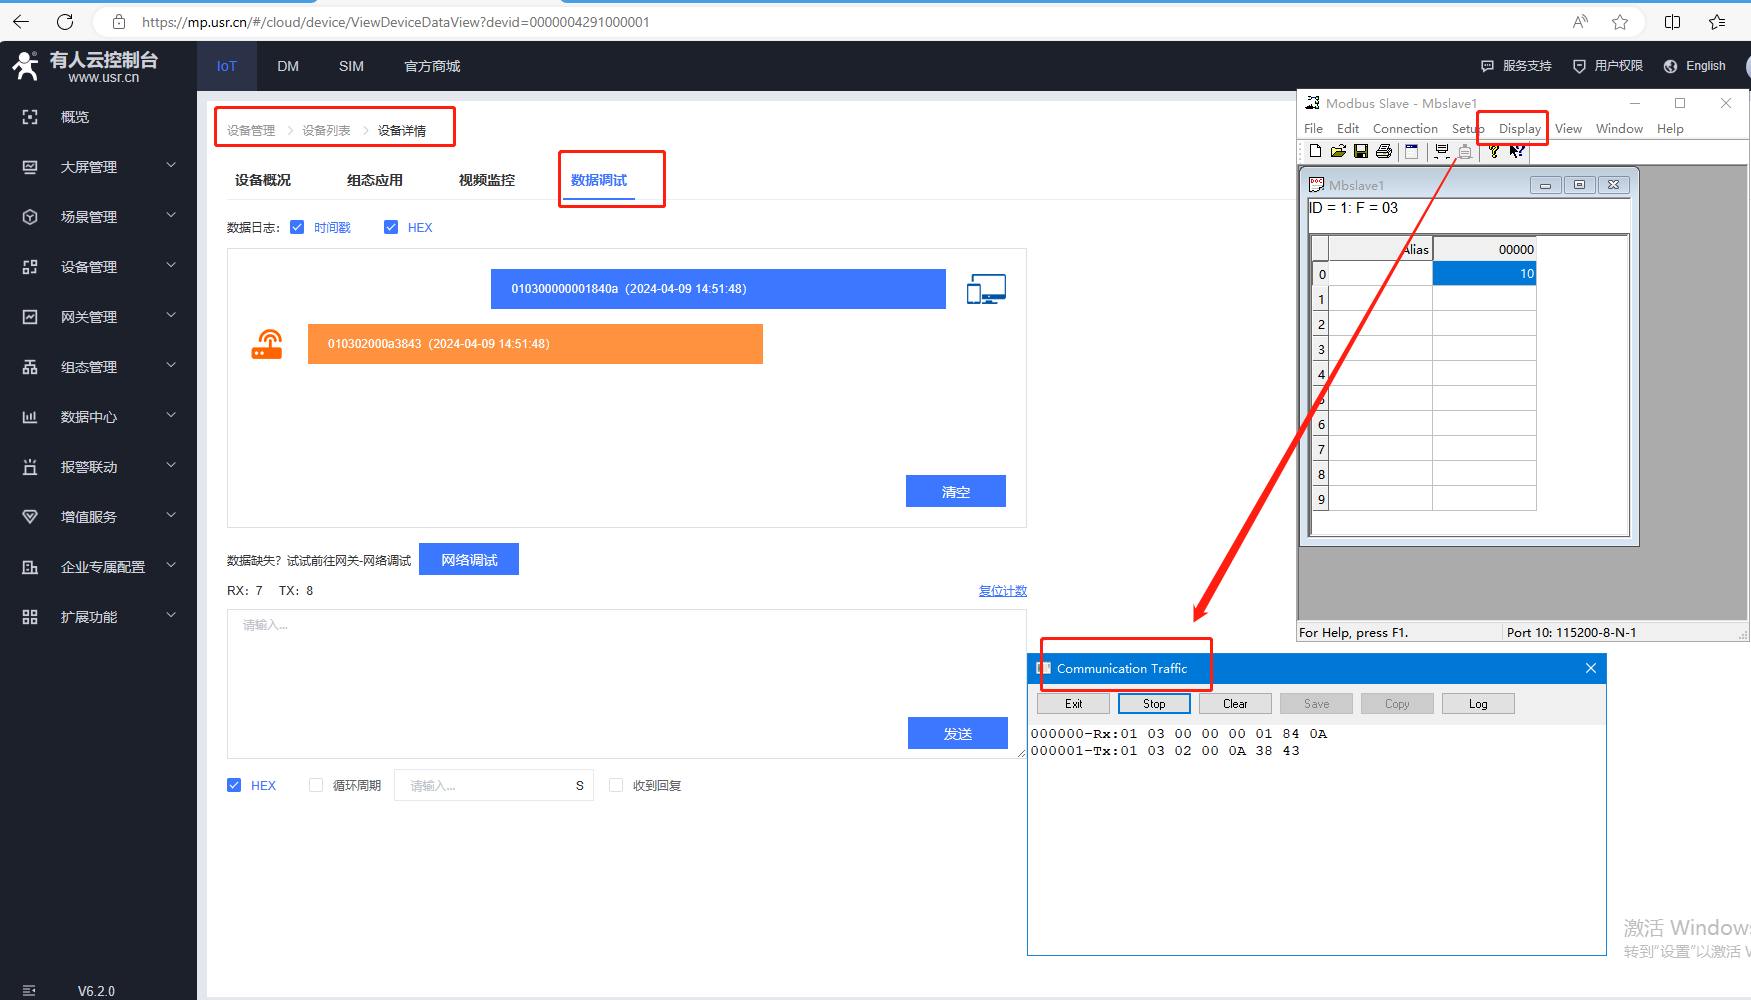Click the Print icon in Modbus Slave toolbar
The height and width of the screenshot is (1000, 1751).
pyautogui.click(x=1384, y=151)
